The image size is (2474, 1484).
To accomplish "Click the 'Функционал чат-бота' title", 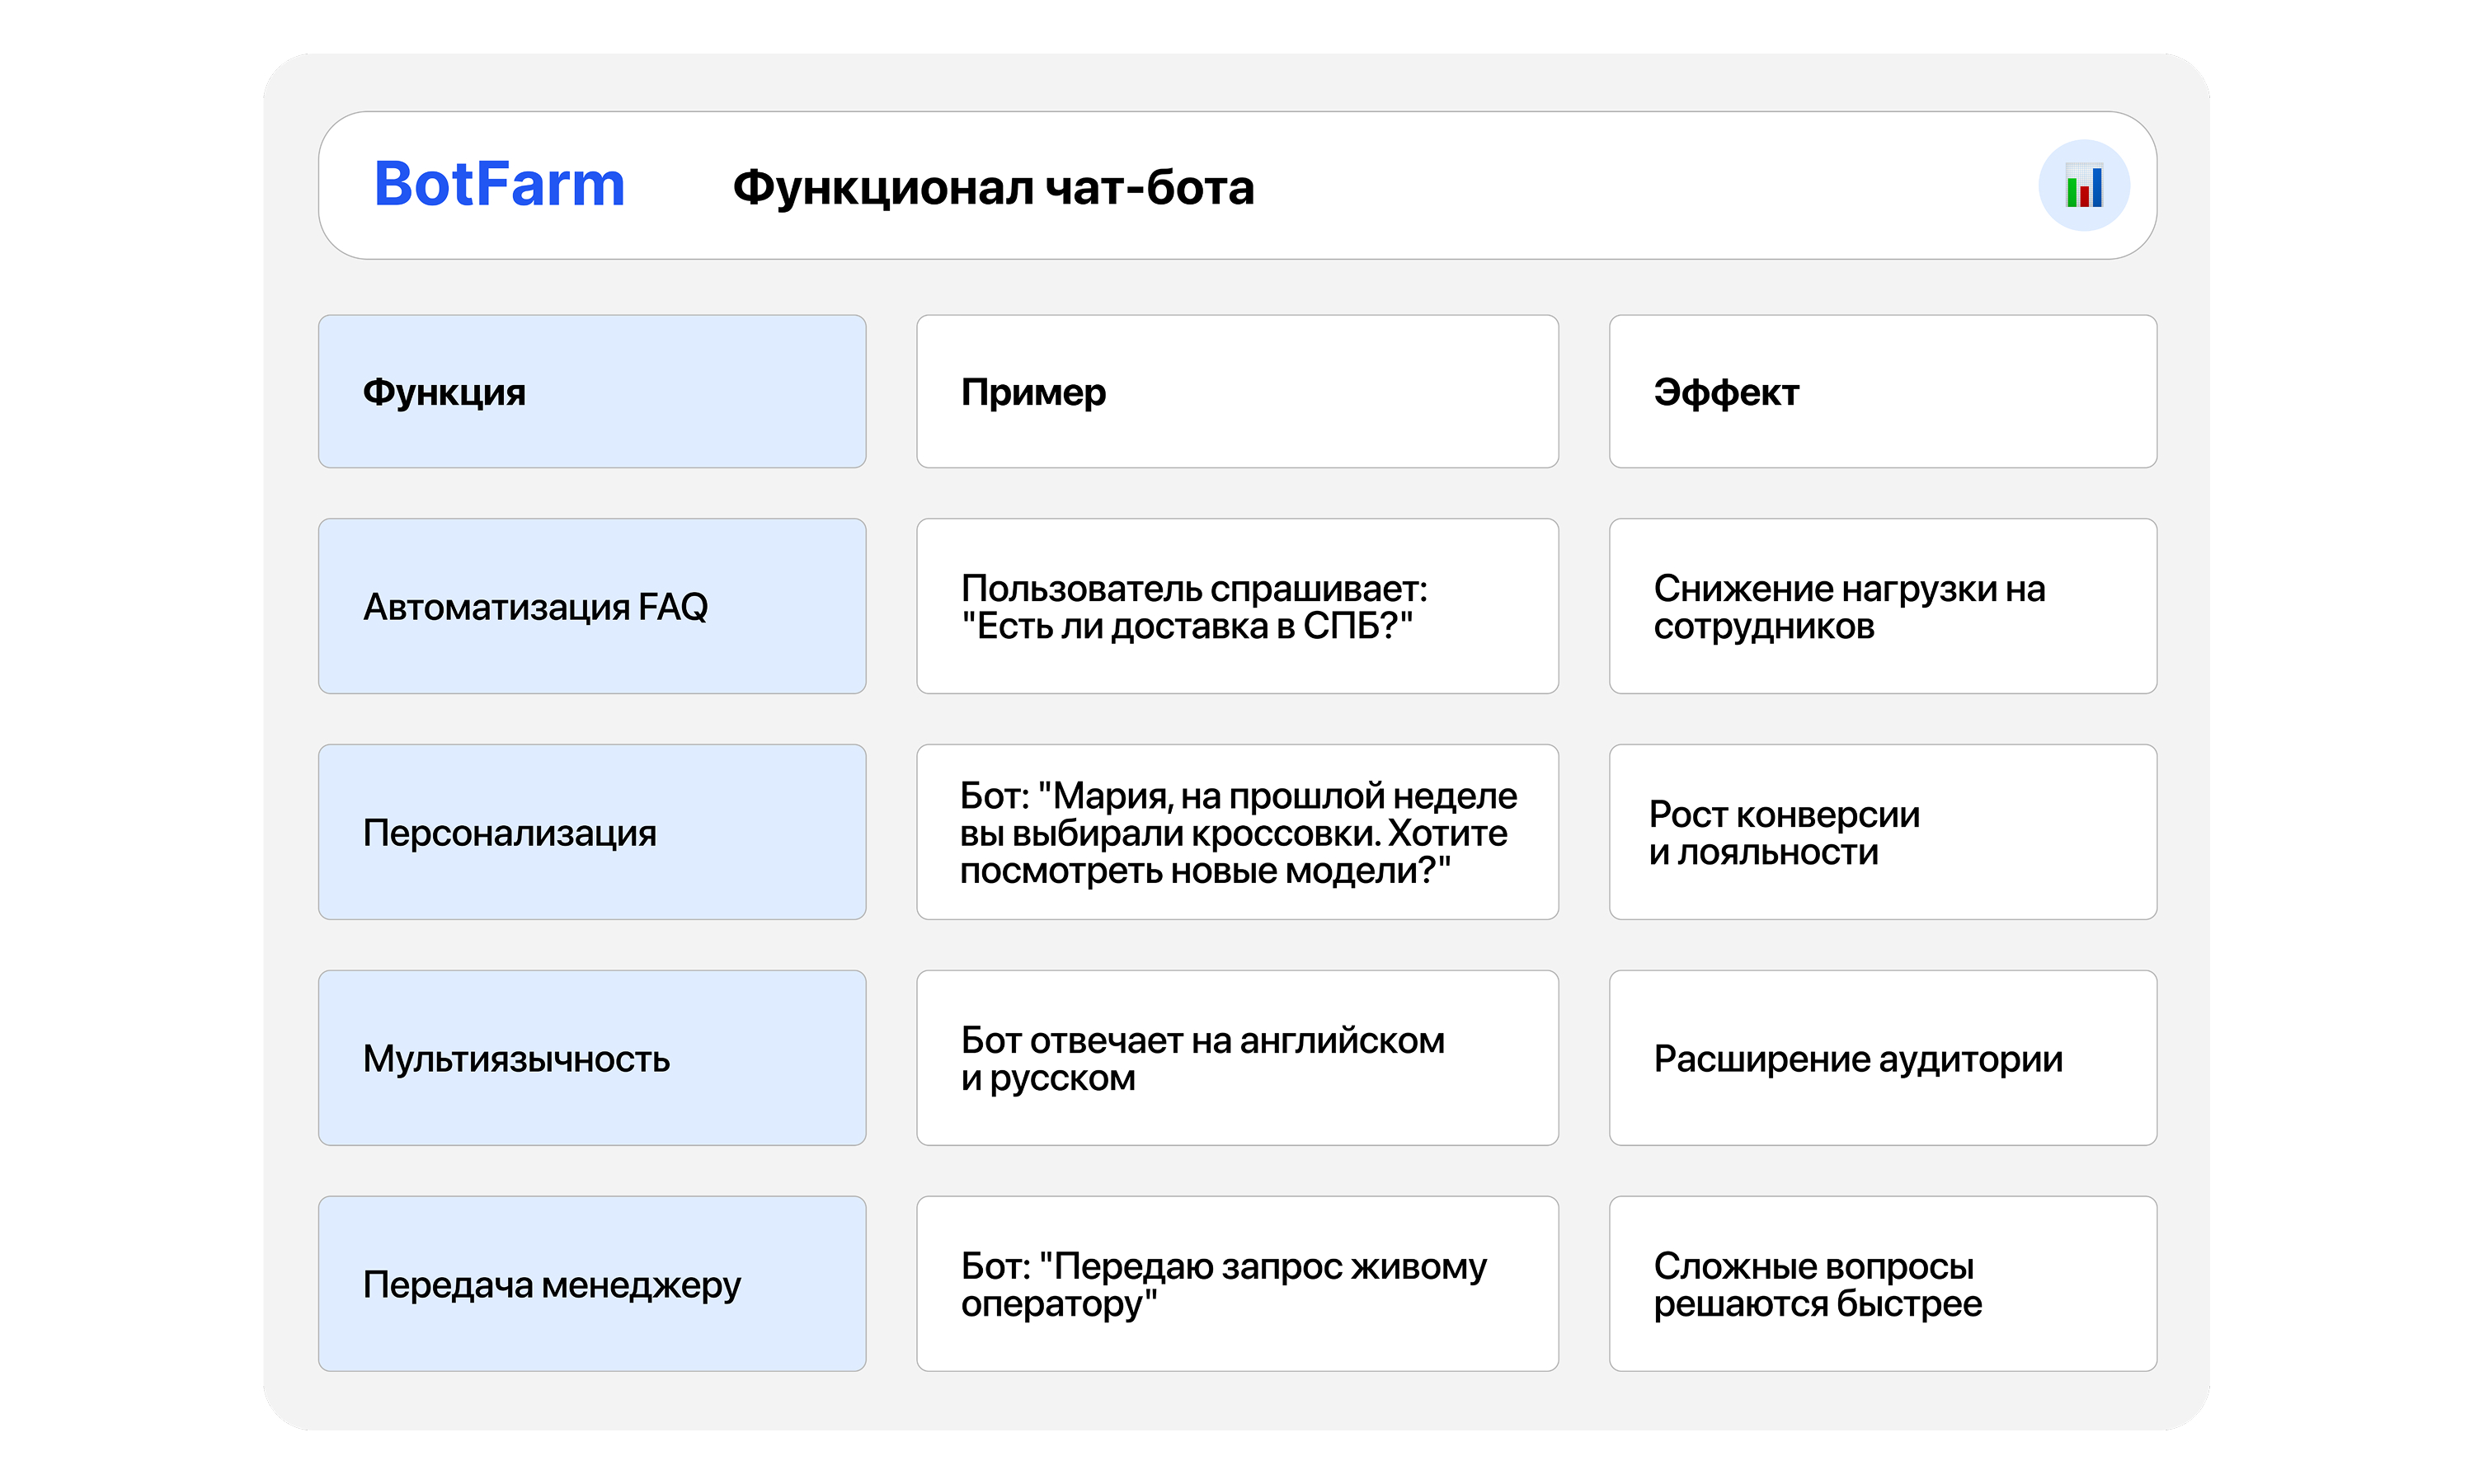I will tap(992, 188).
